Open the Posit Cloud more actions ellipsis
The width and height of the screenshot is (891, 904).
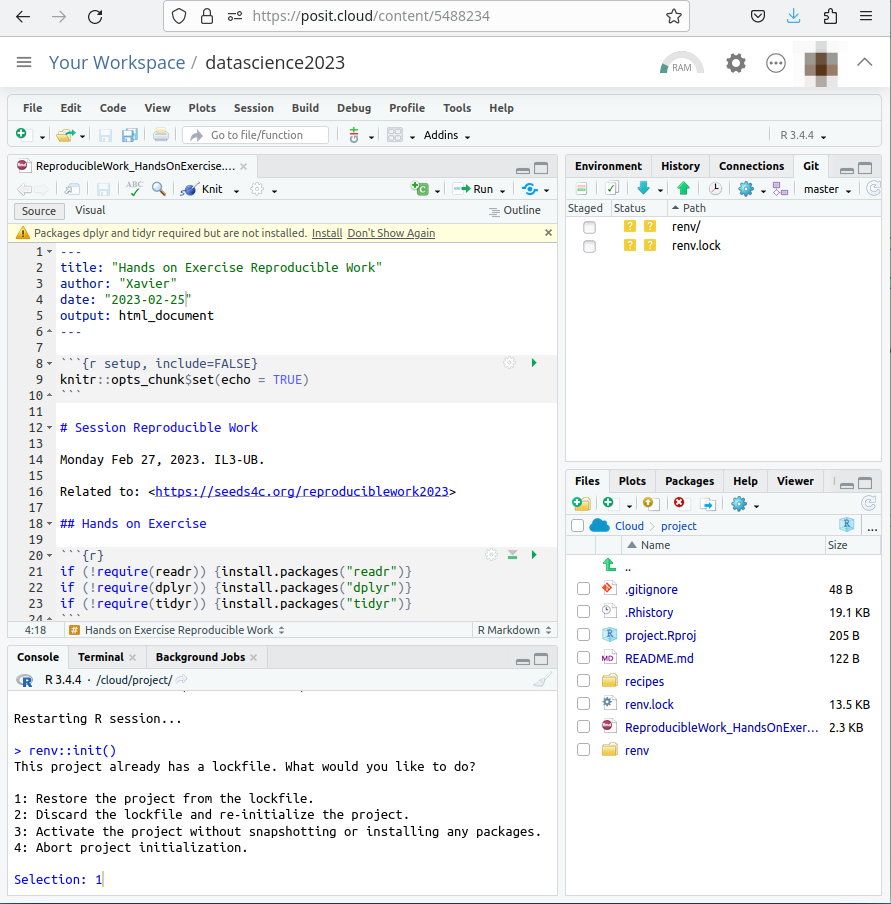click(776, 63)
